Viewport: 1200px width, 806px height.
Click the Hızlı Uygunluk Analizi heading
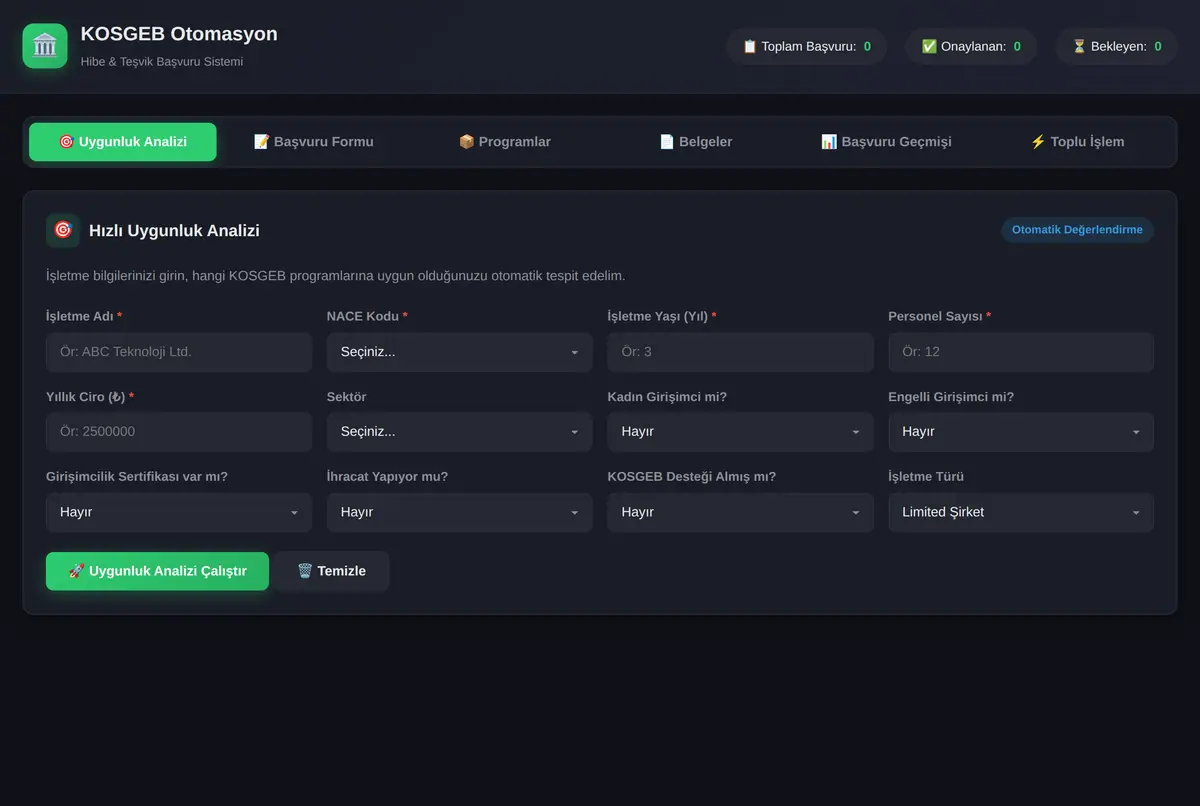tap(174, 231)
